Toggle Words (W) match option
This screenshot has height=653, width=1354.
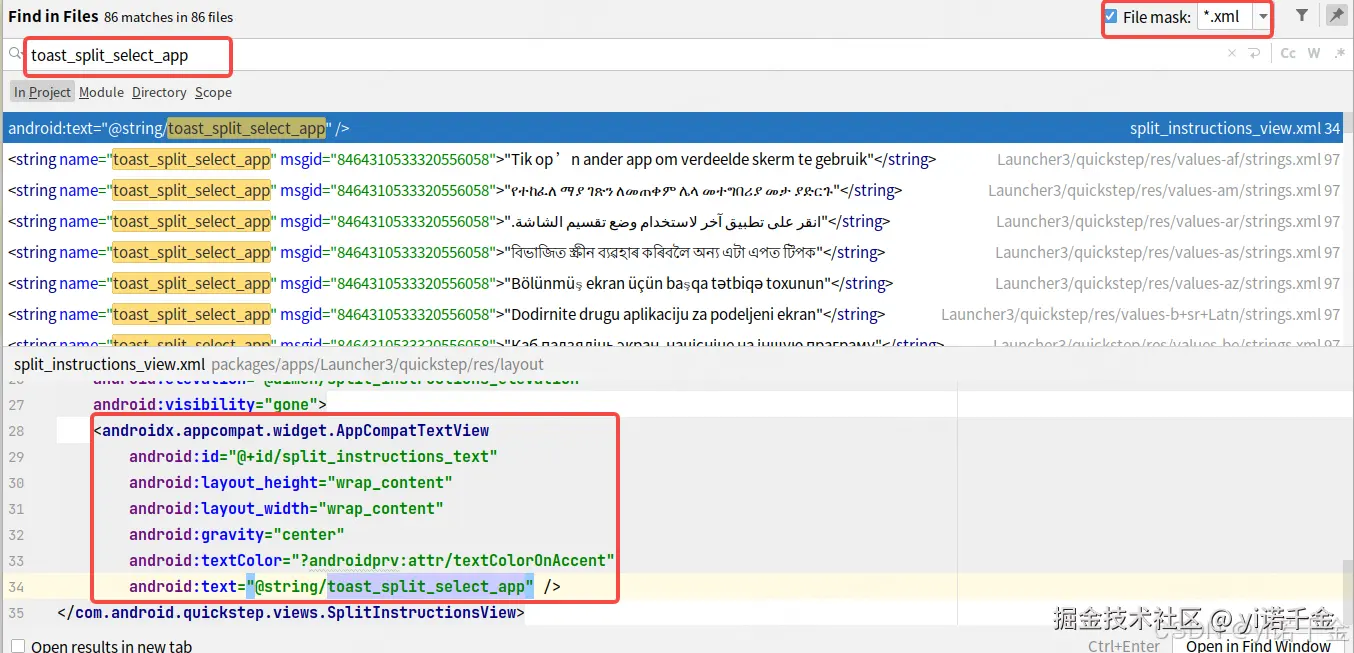(x=1314, y=54)
